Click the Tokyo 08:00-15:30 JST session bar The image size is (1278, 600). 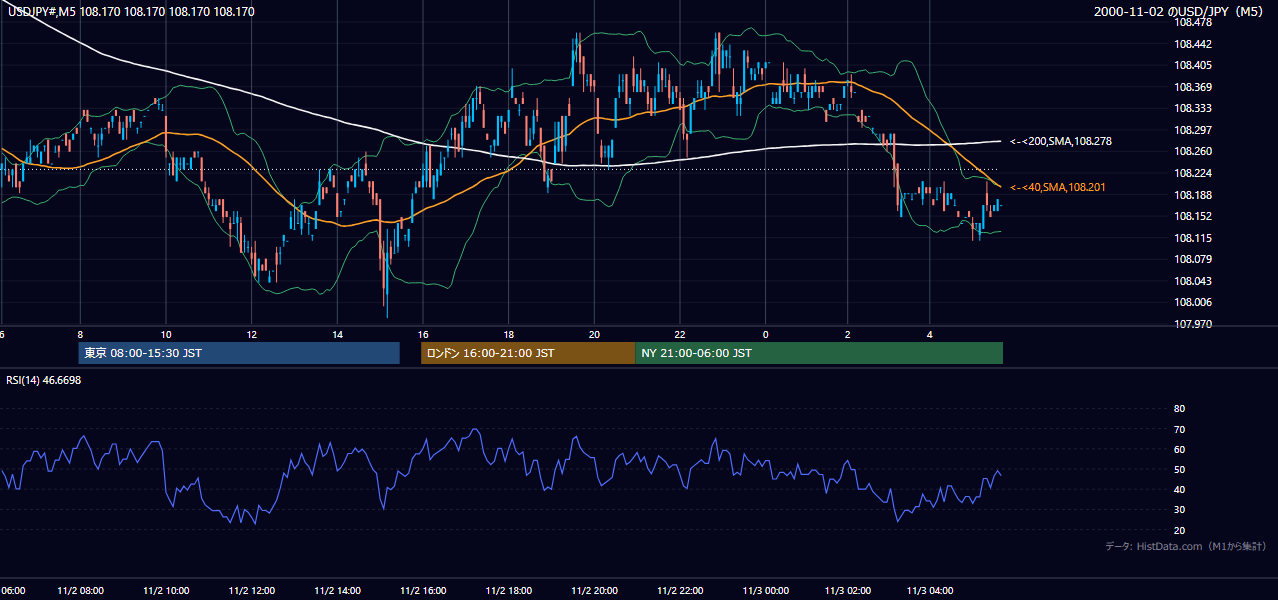click(239, 353)
